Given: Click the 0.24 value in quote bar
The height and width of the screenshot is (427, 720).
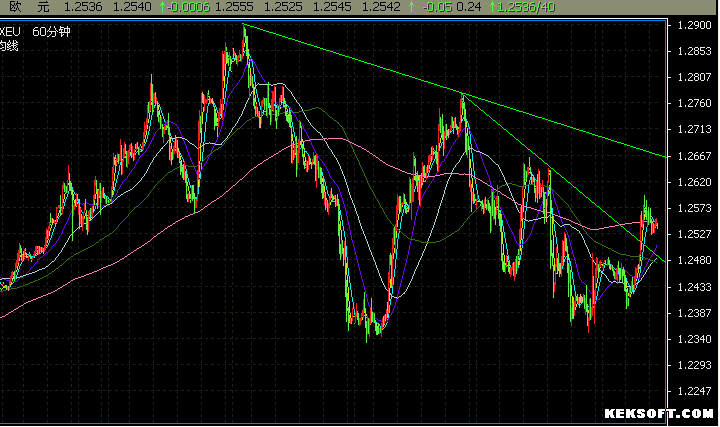Looking at the screenshot, I should [x=469, y=7].
